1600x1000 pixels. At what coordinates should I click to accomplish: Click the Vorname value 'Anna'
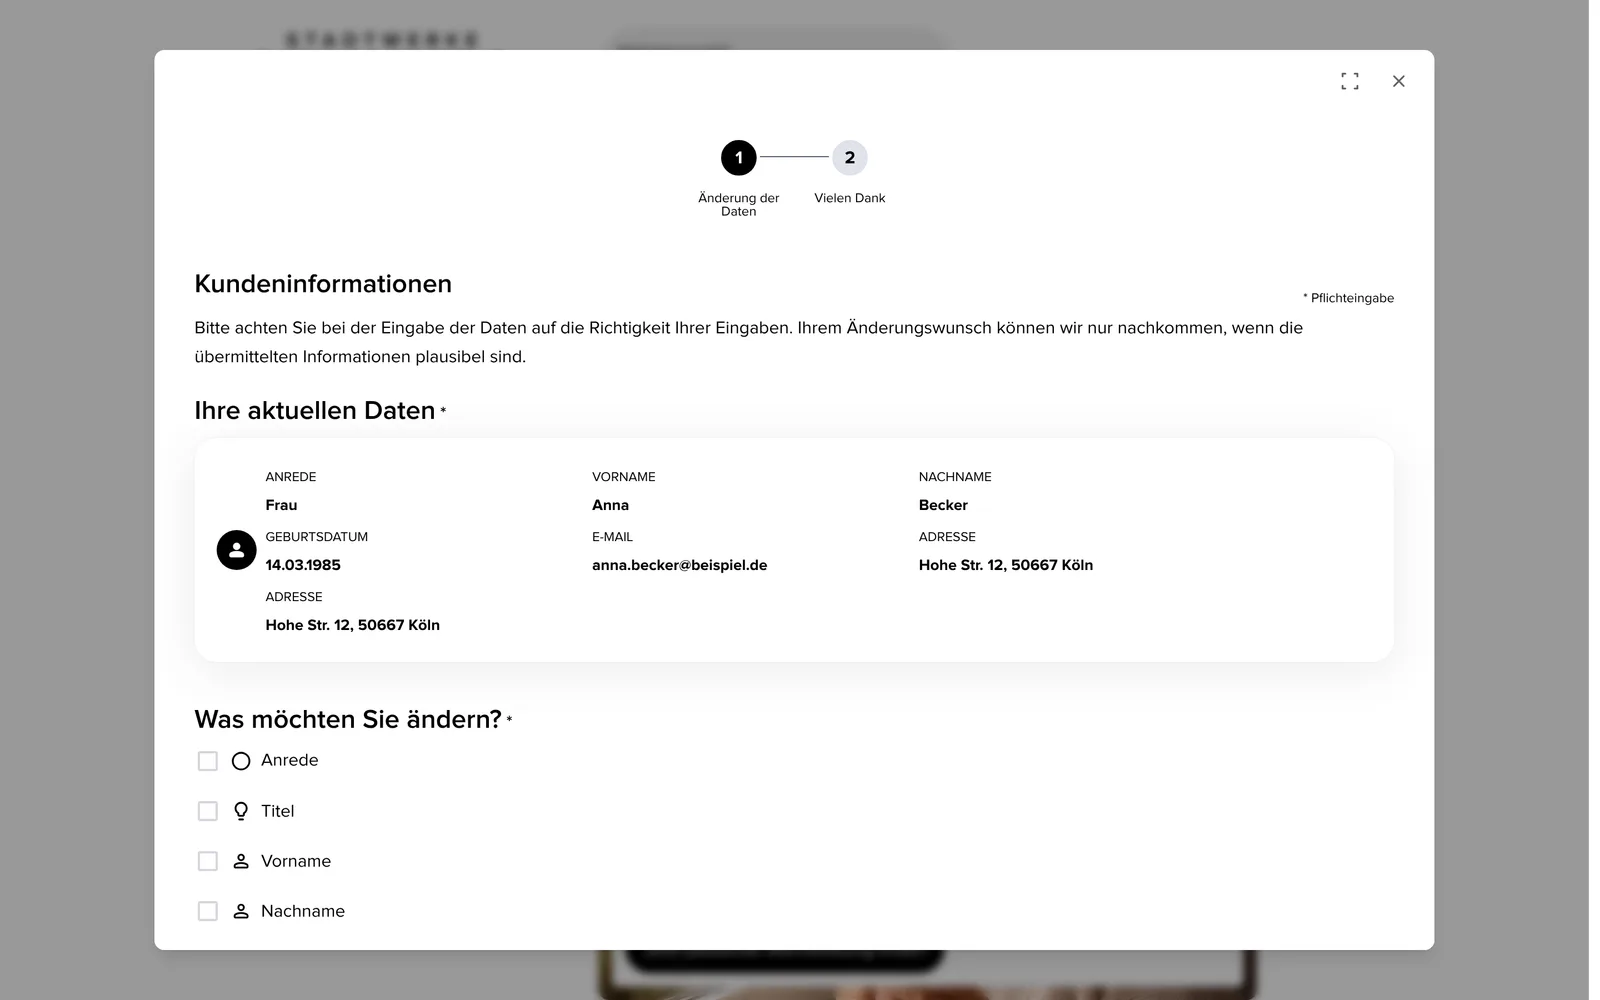[610, 505]
